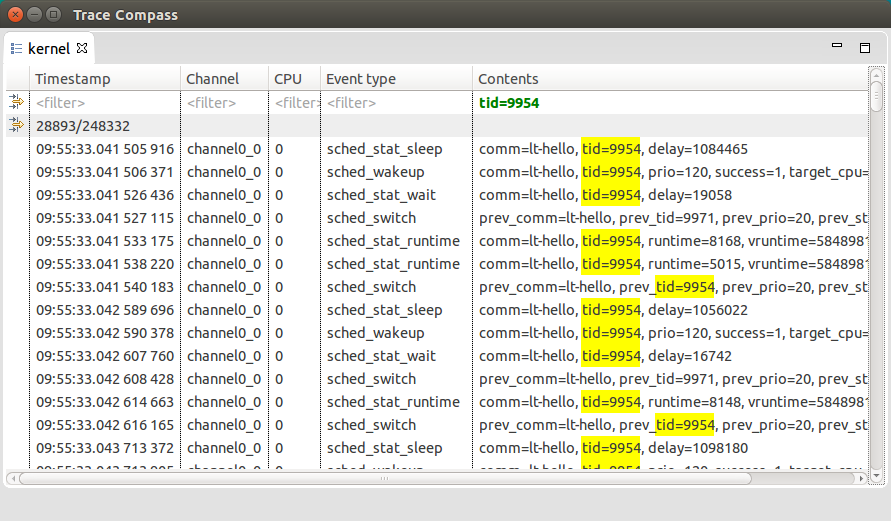Minimize the Trace Compass window
891x521 pixels.
click(x=35, y=15)
